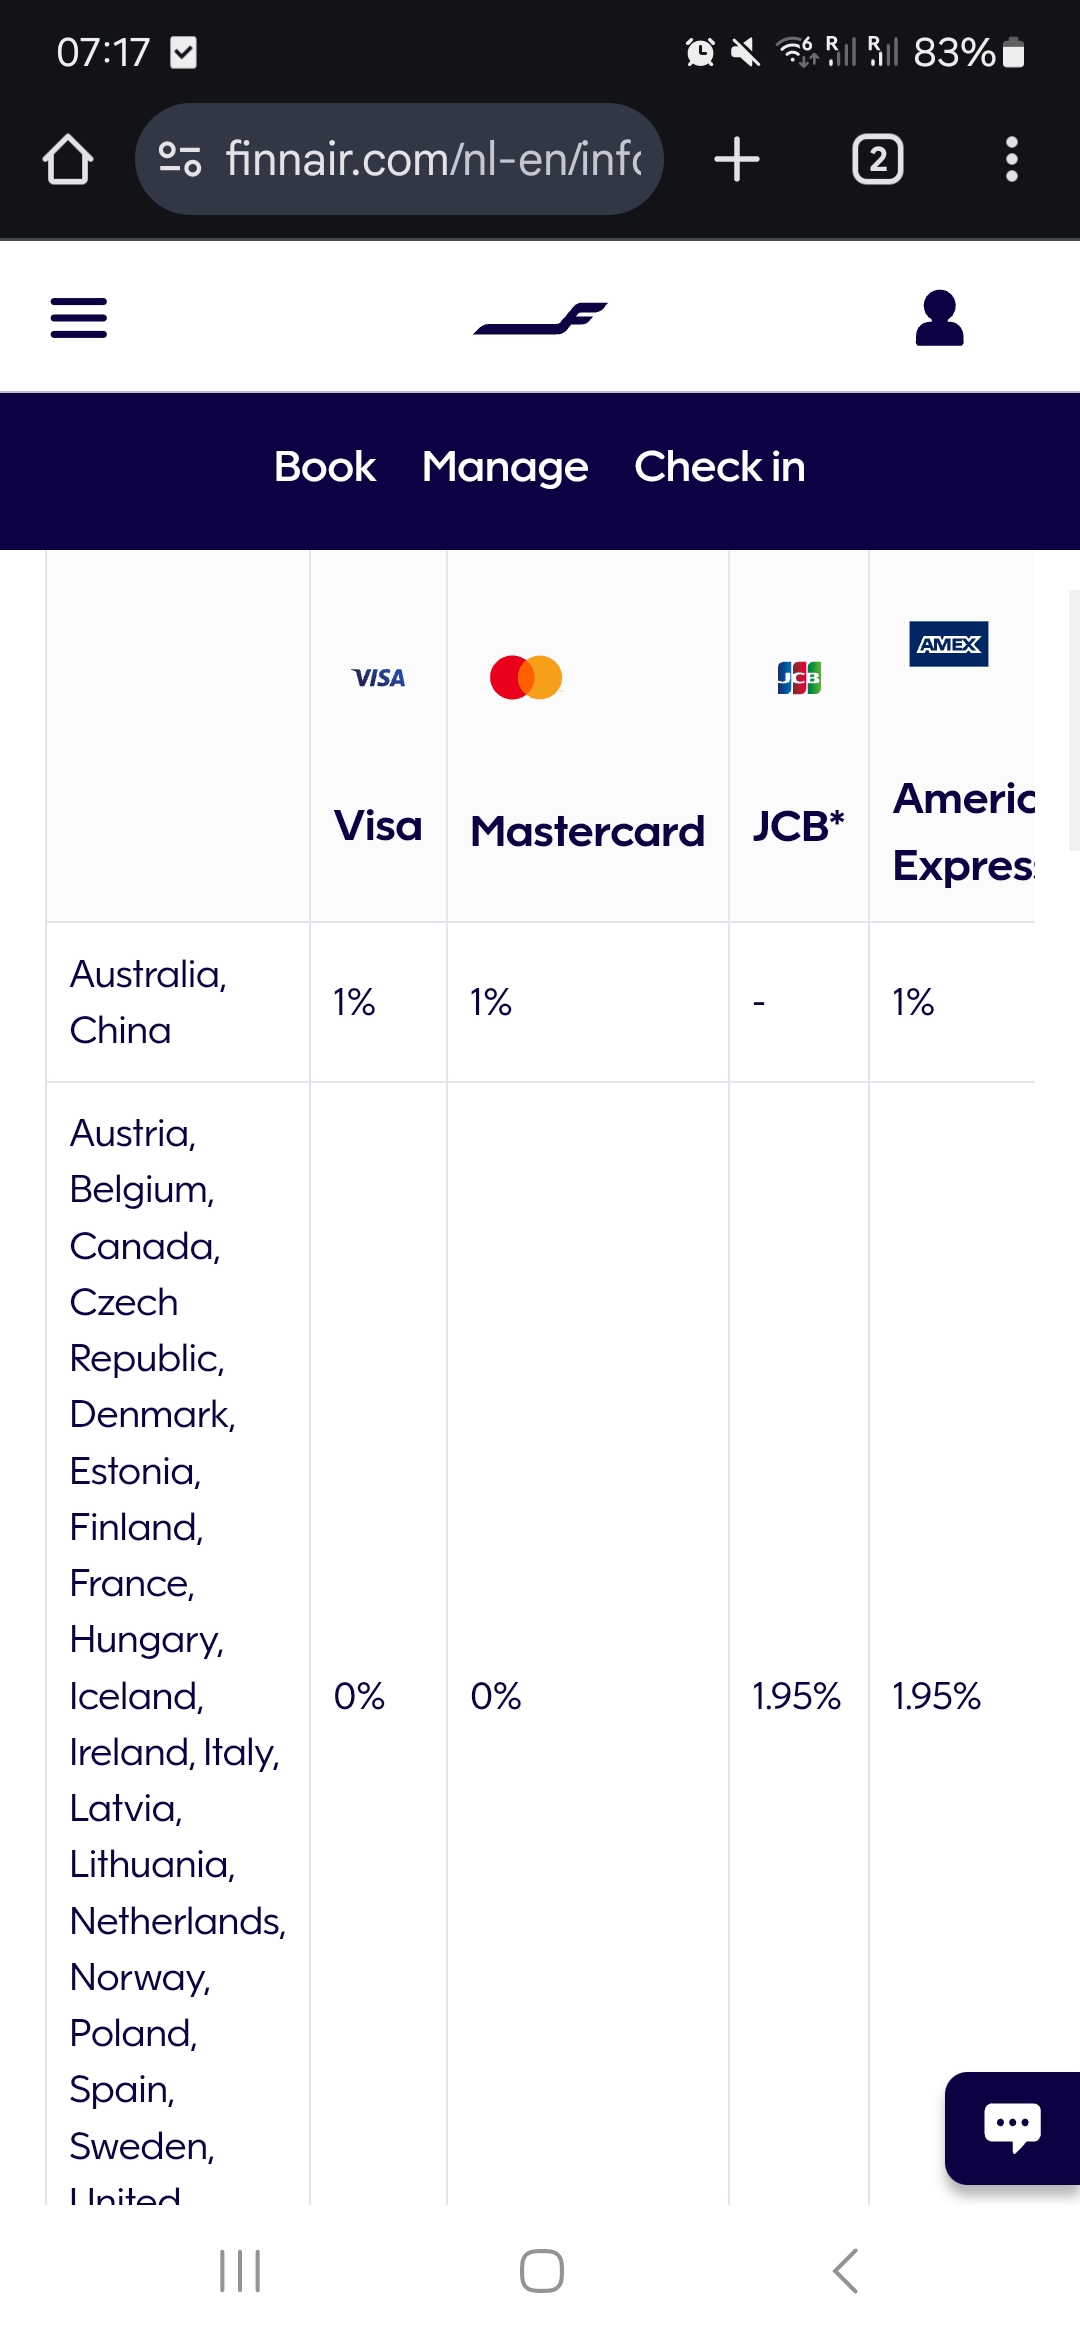Open a new browser tab
Image resolution: width=1080 pixels, height=2340 pixels.
(737, 160)
